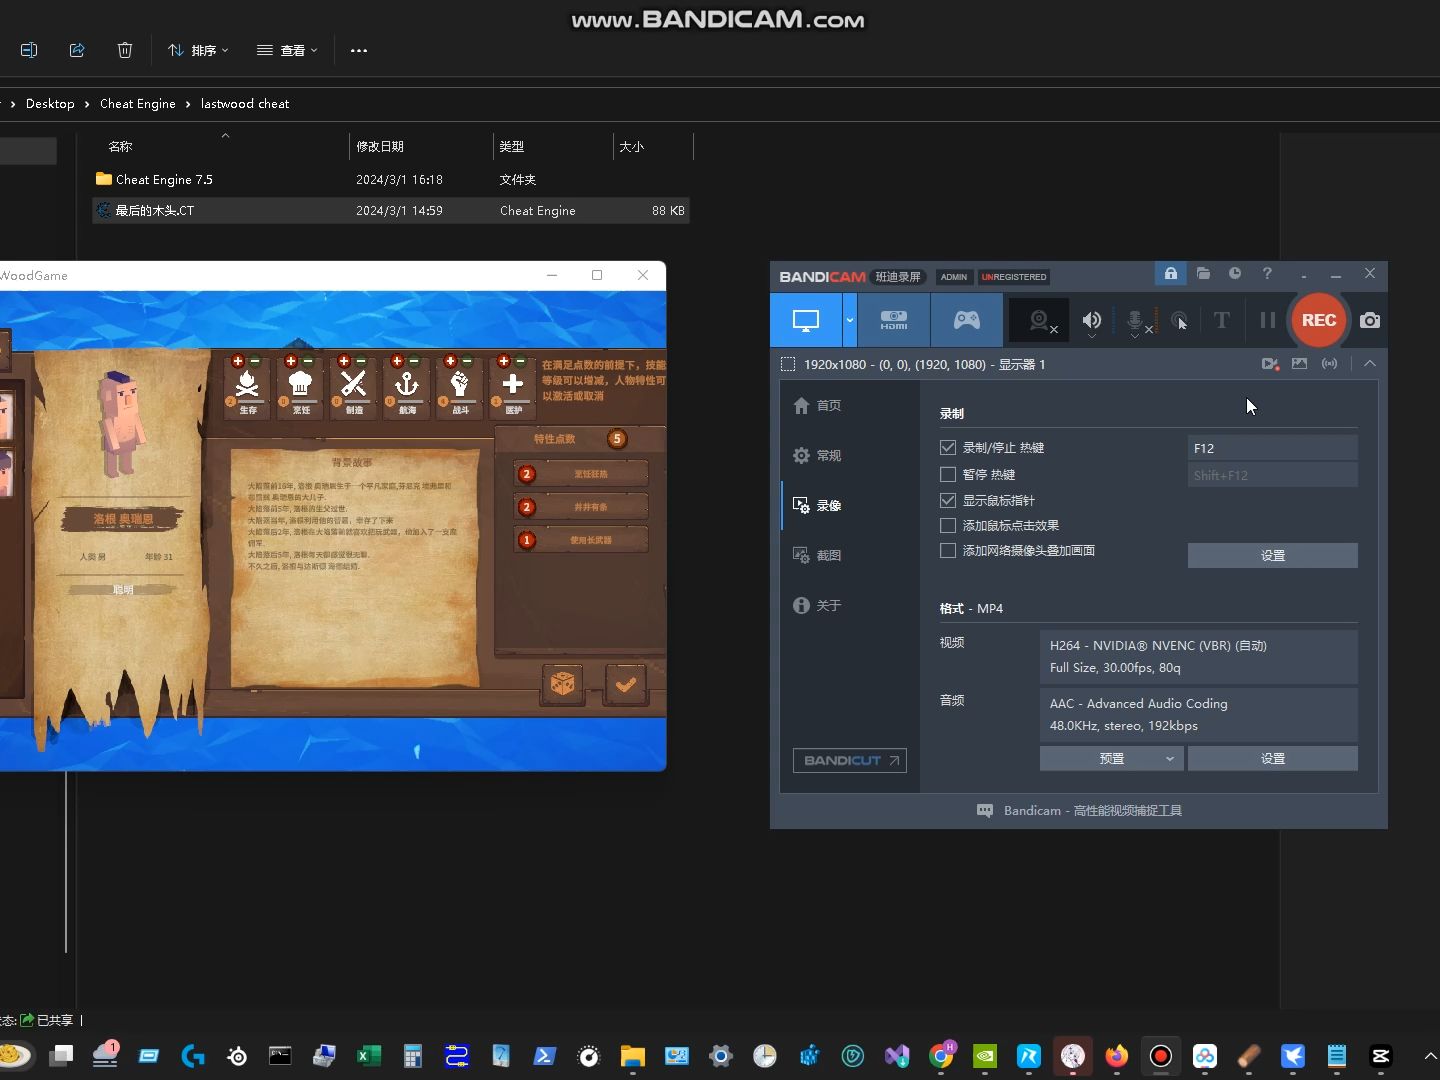
Task: Enable 添加鼠标点击效果 checkbox
Action: coord(948,525)
